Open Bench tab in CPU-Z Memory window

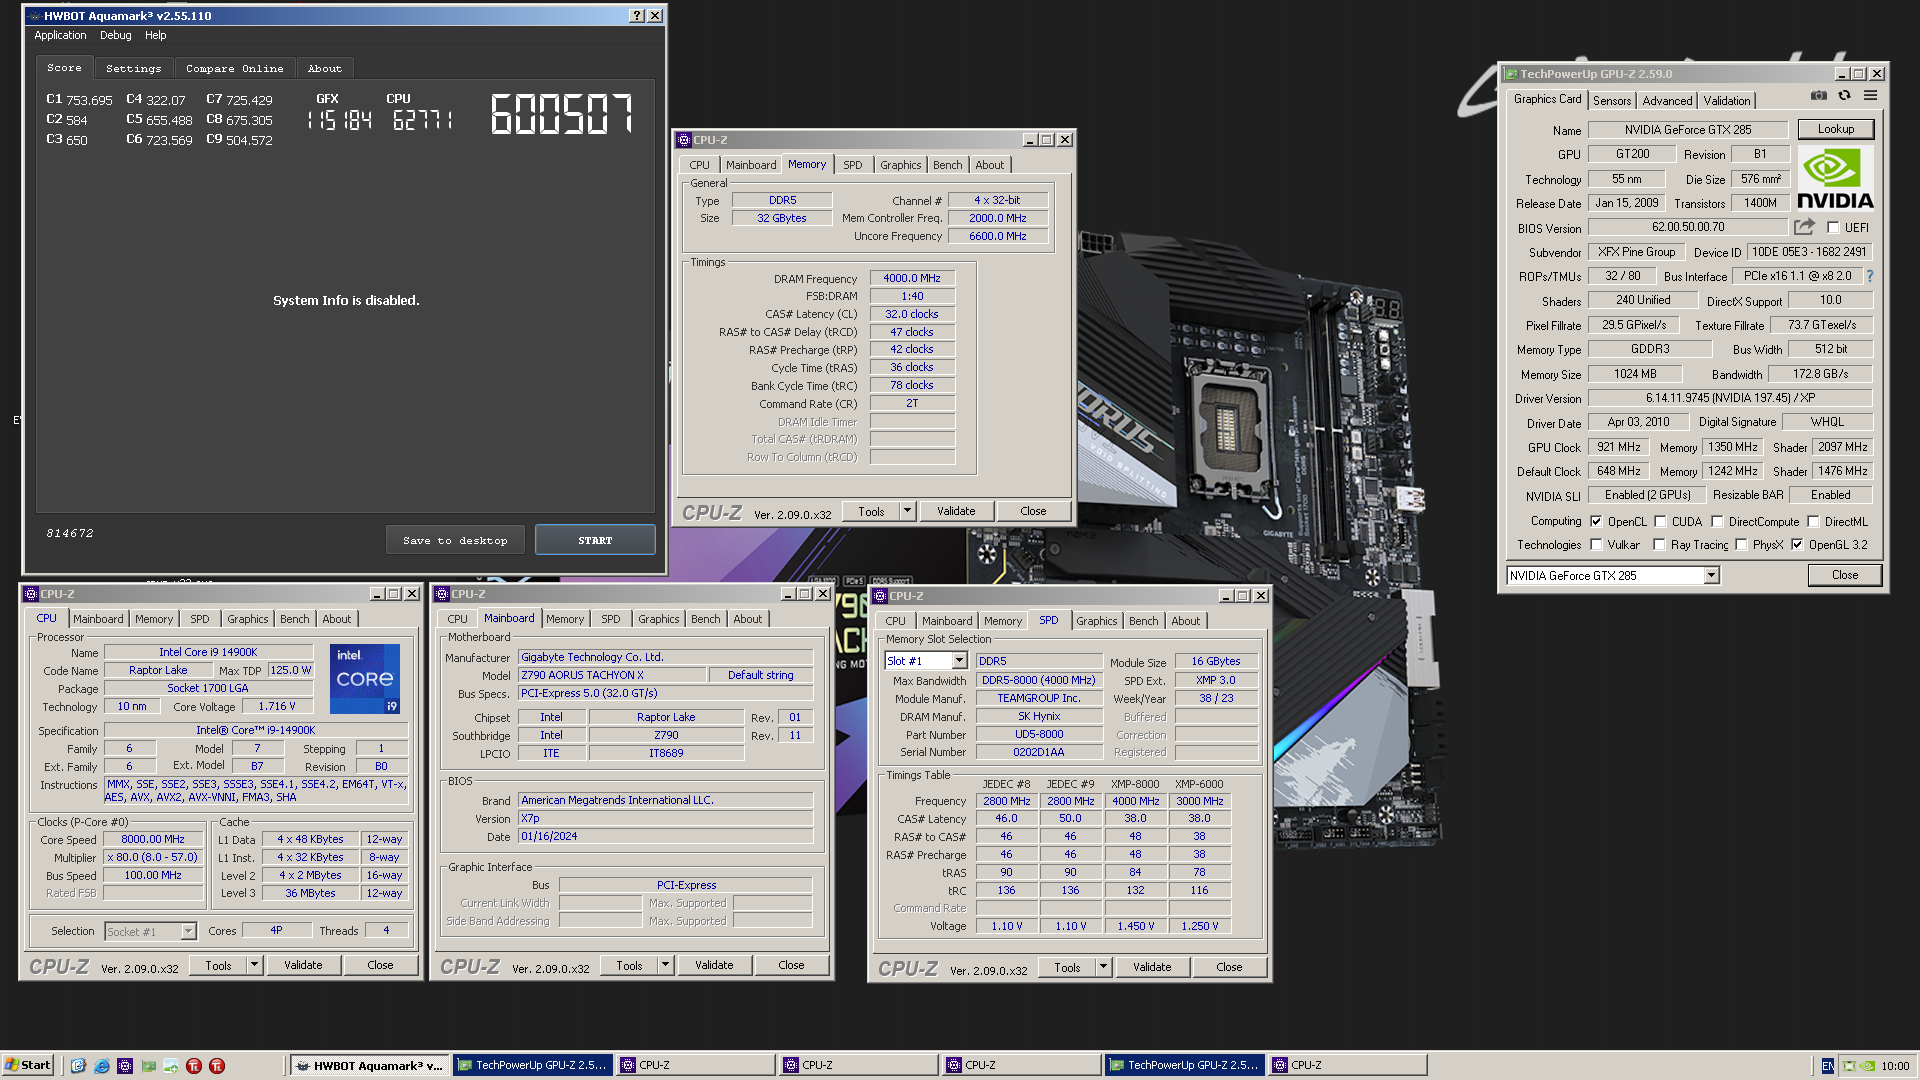947,165
